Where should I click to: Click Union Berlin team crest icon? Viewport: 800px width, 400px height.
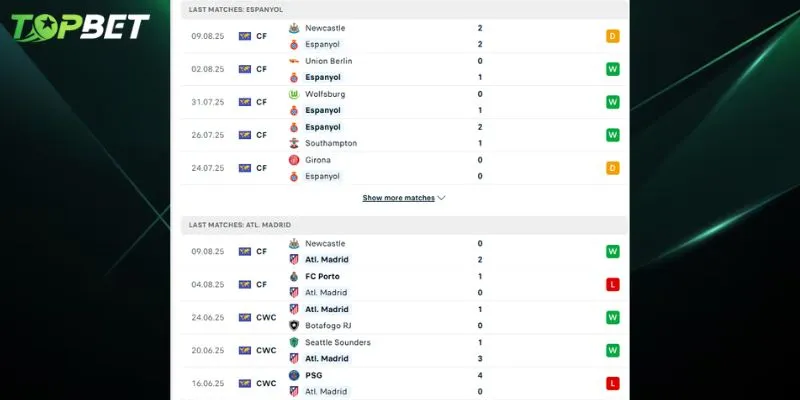[x=294, y=61]
